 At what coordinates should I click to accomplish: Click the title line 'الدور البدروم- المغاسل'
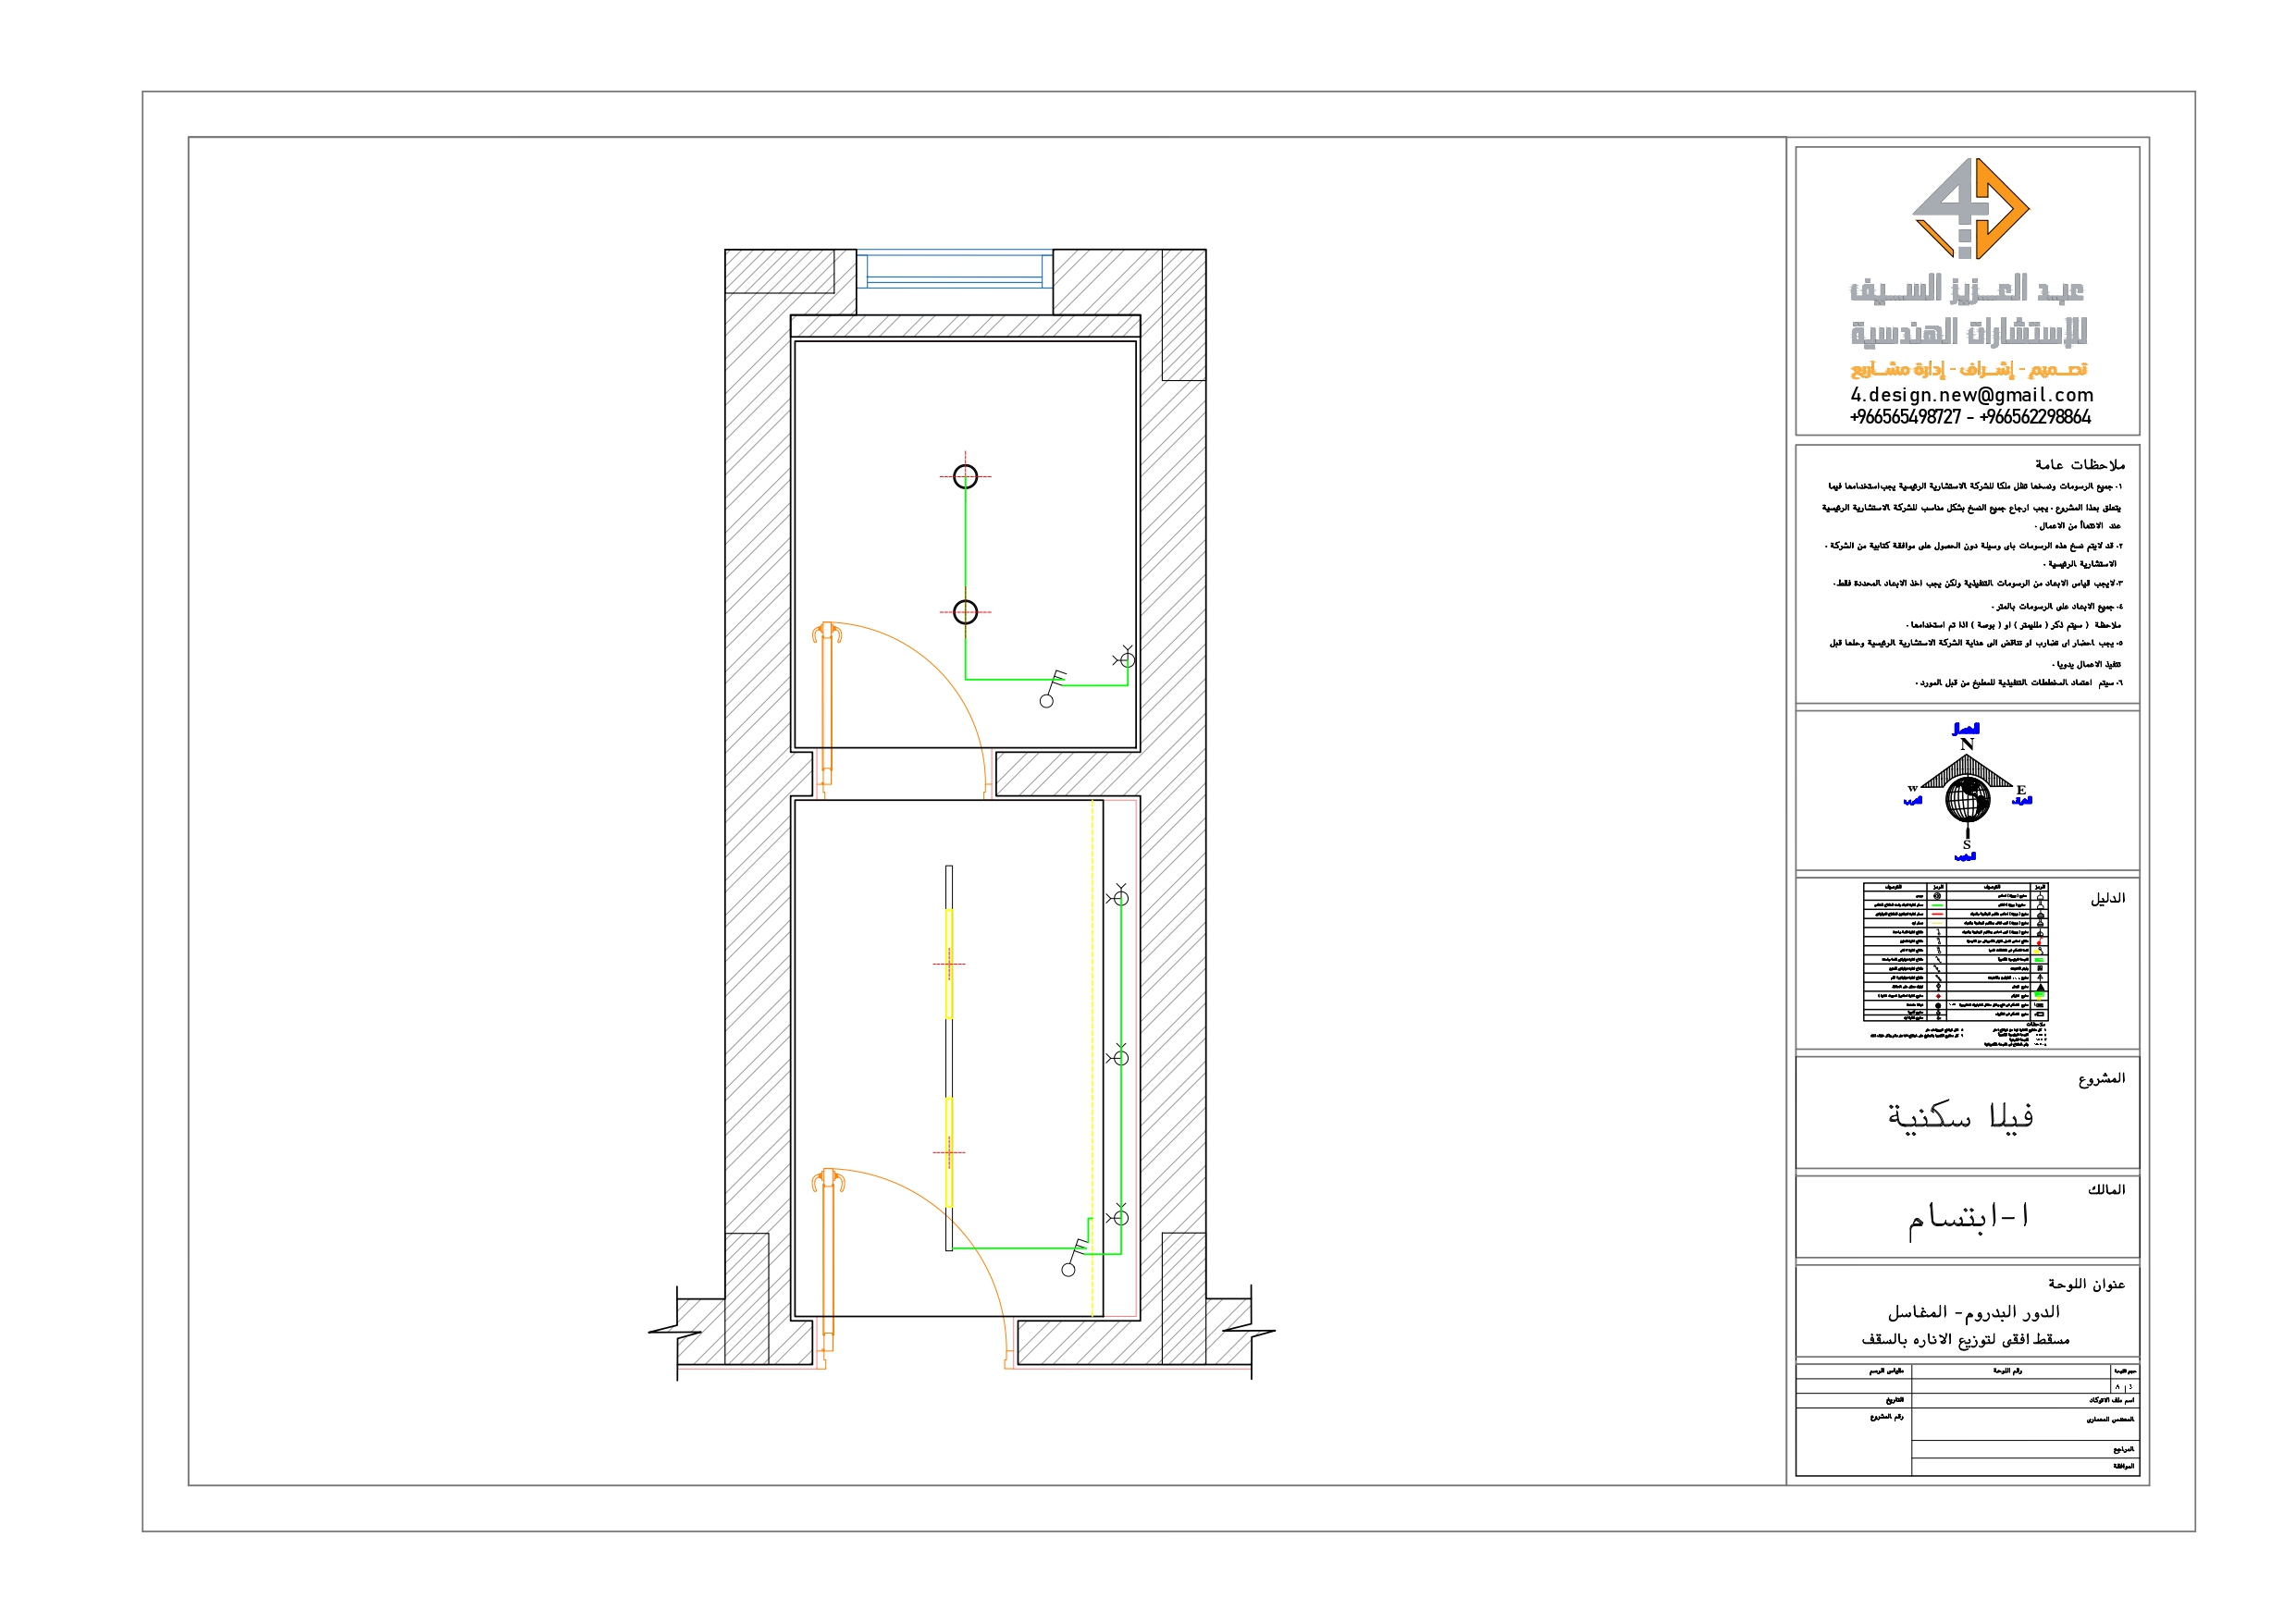(1973, 1311)
